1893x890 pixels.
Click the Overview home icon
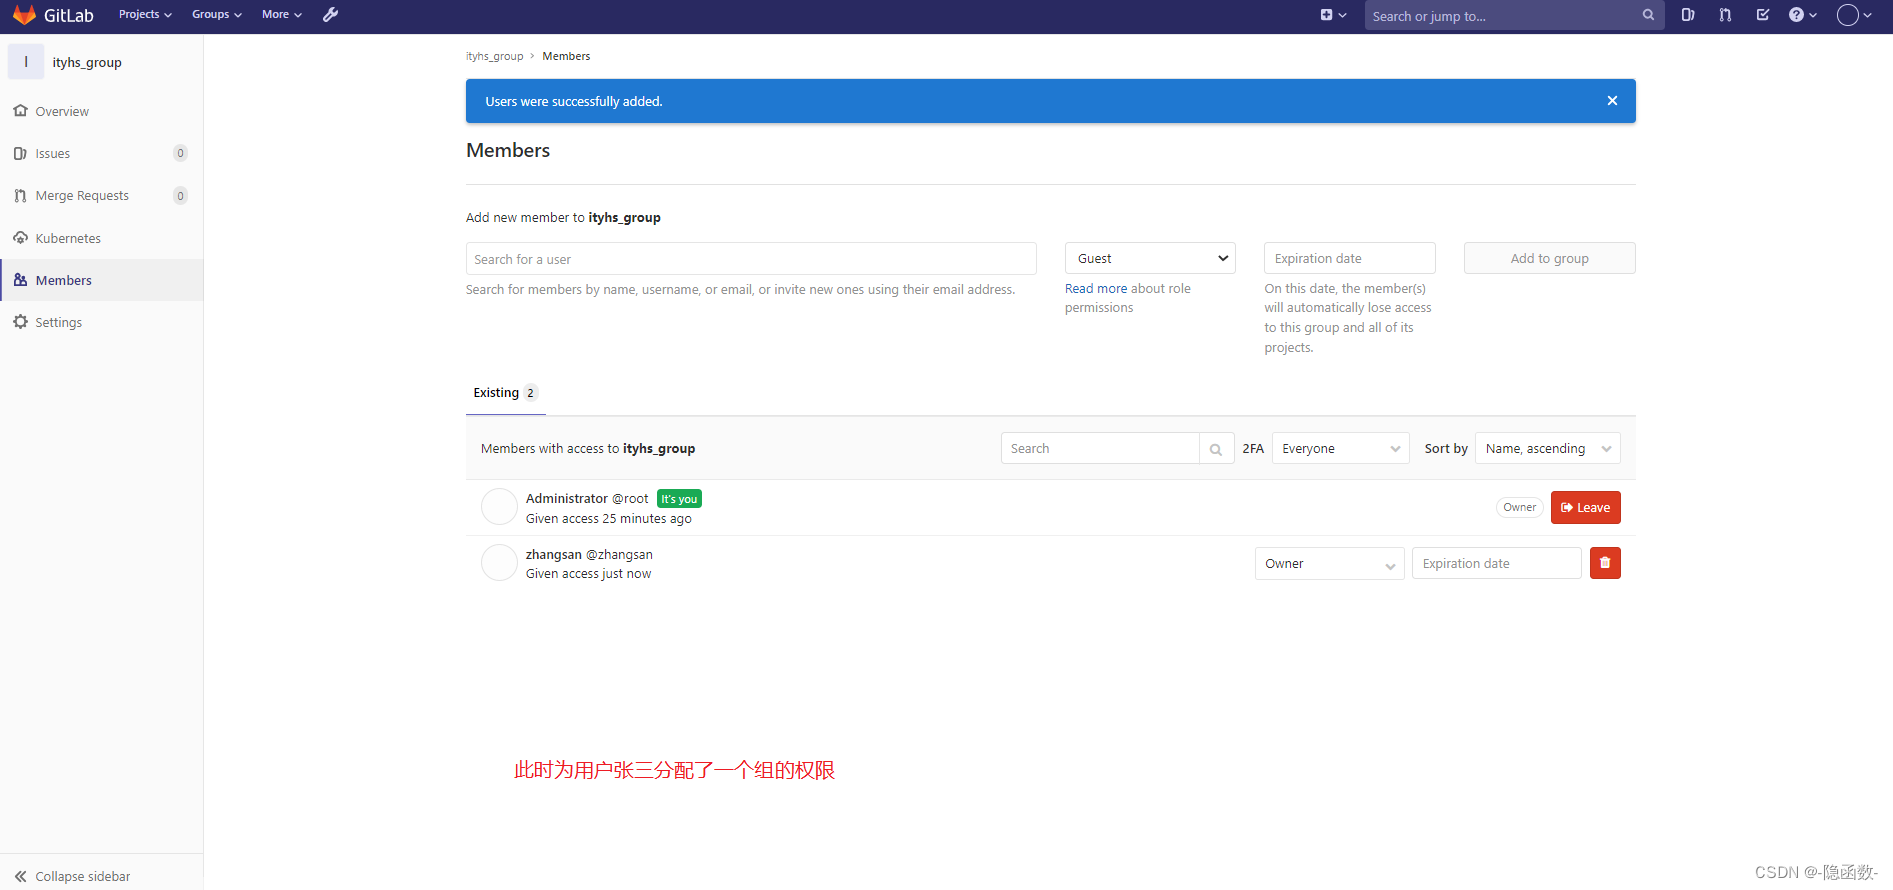coord(20,111)
